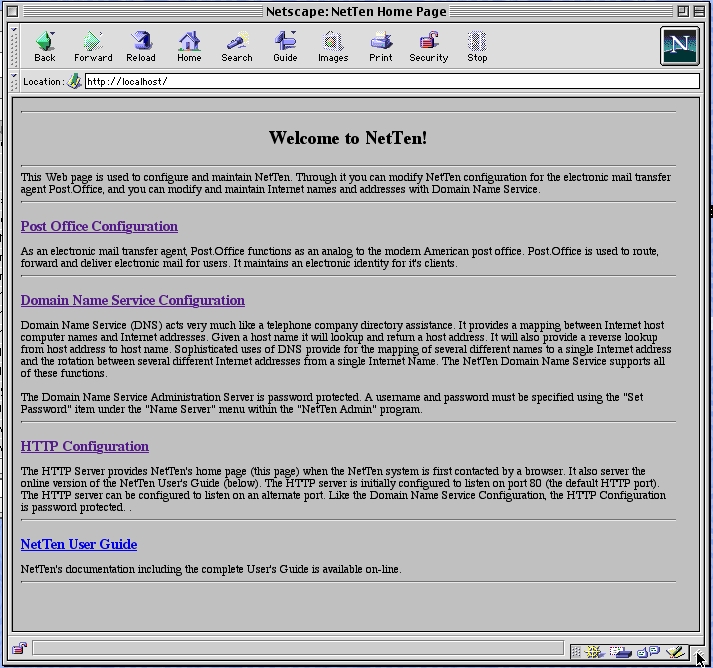Stop loading with the Stop button
Image resolution: width=713 pixels, height=668 pixels.
point(477,46)
